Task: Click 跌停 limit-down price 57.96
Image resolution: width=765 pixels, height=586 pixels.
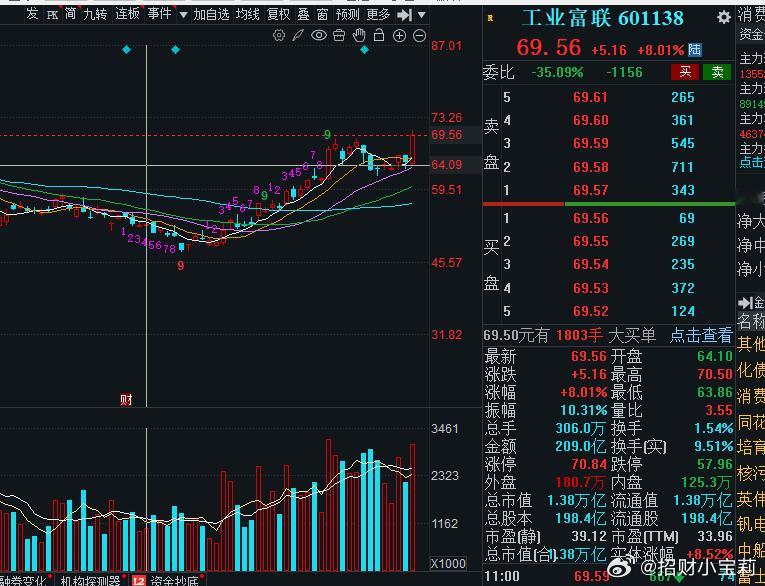Action: [x=715, y=464]
